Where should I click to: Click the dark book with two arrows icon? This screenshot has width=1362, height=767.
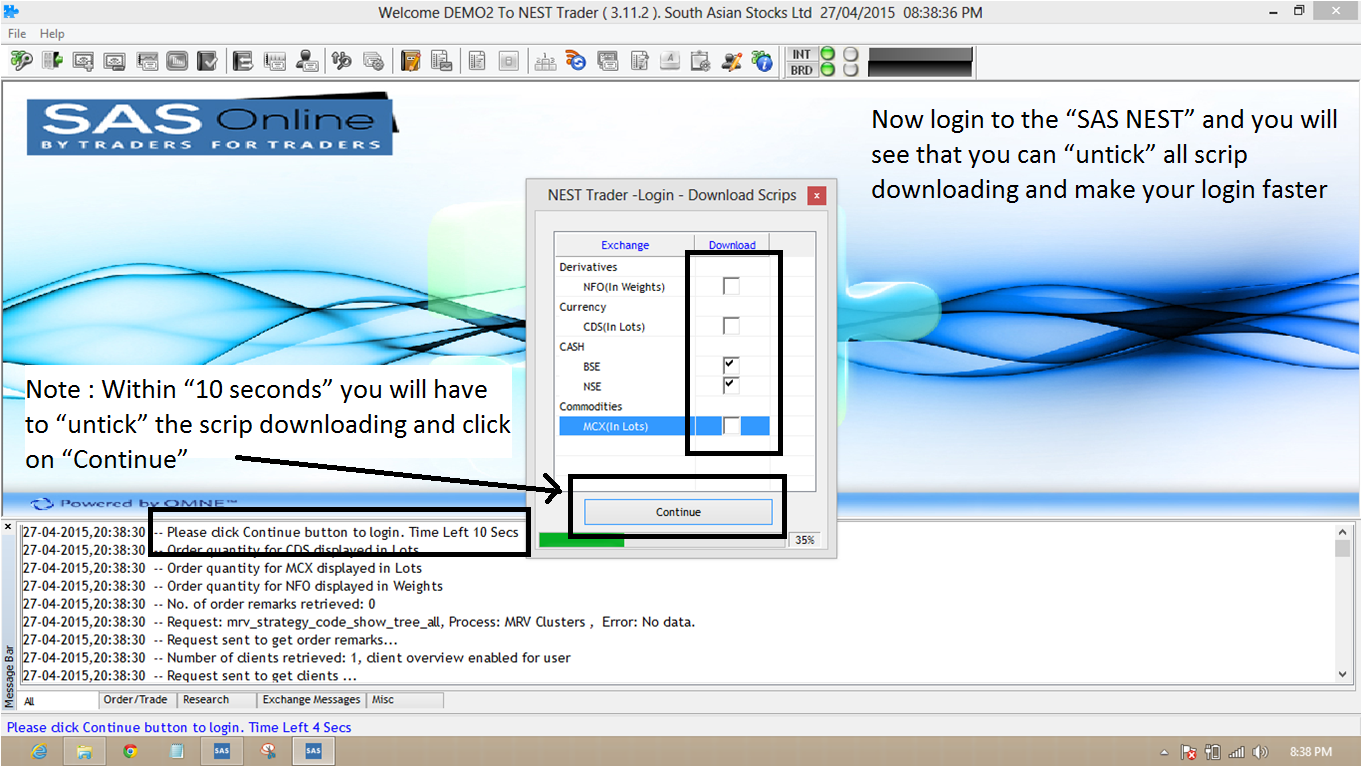point(243,61)
